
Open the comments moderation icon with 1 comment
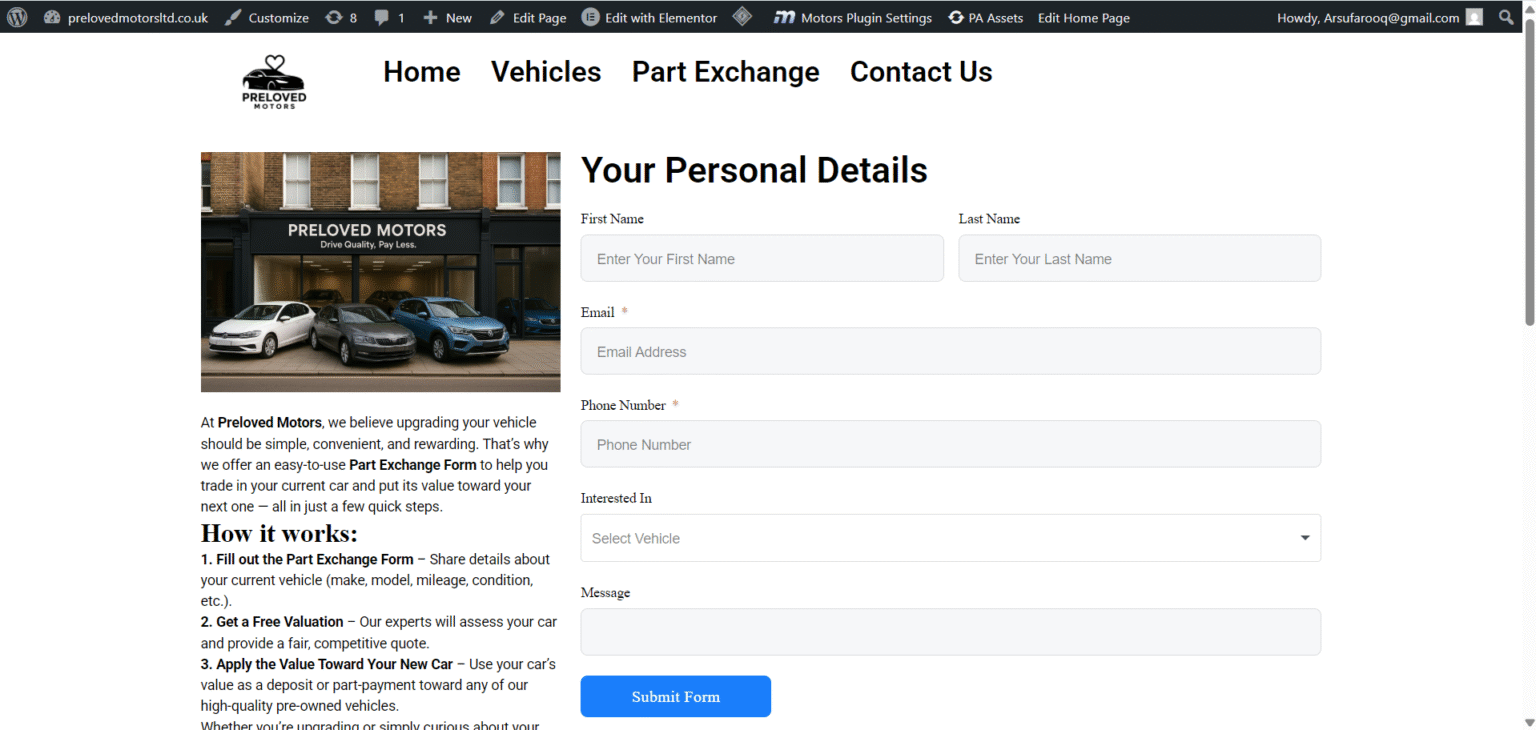tap(389, 16)
